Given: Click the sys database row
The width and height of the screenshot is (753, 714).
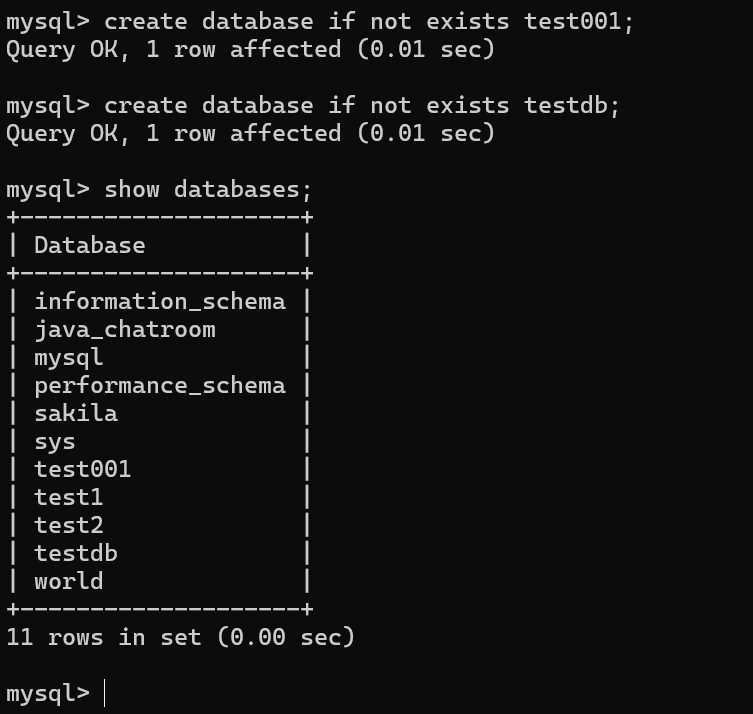Looking at the screenshot, I should pos(54,441).
